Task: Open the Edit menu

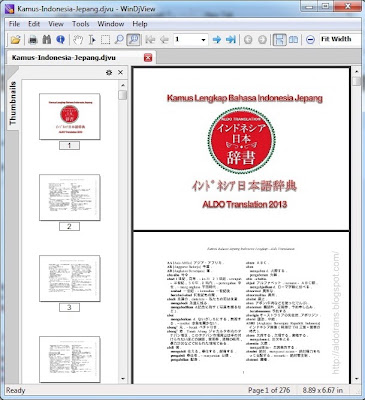Action: pyautogui.click(x=34, y=24)
